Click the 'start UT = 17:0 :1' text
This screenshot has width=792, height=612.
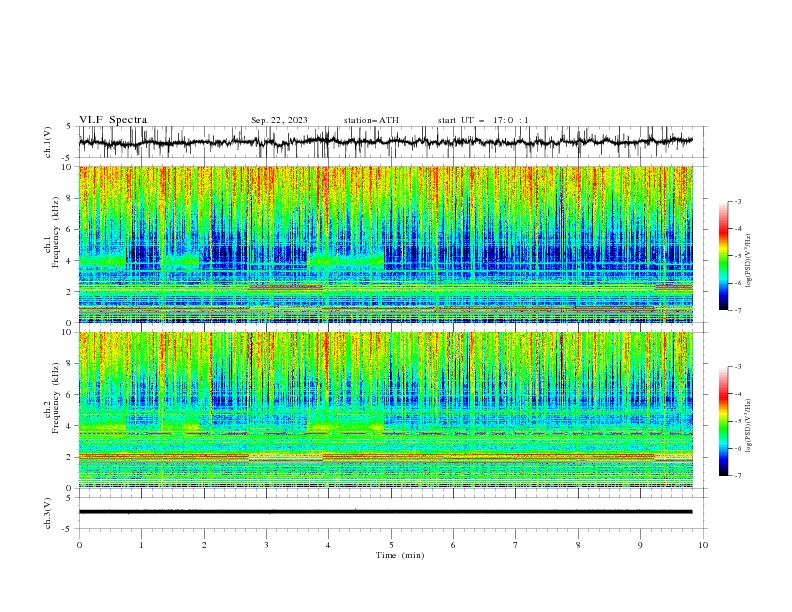pyautogui.click(x=483, y=120)
